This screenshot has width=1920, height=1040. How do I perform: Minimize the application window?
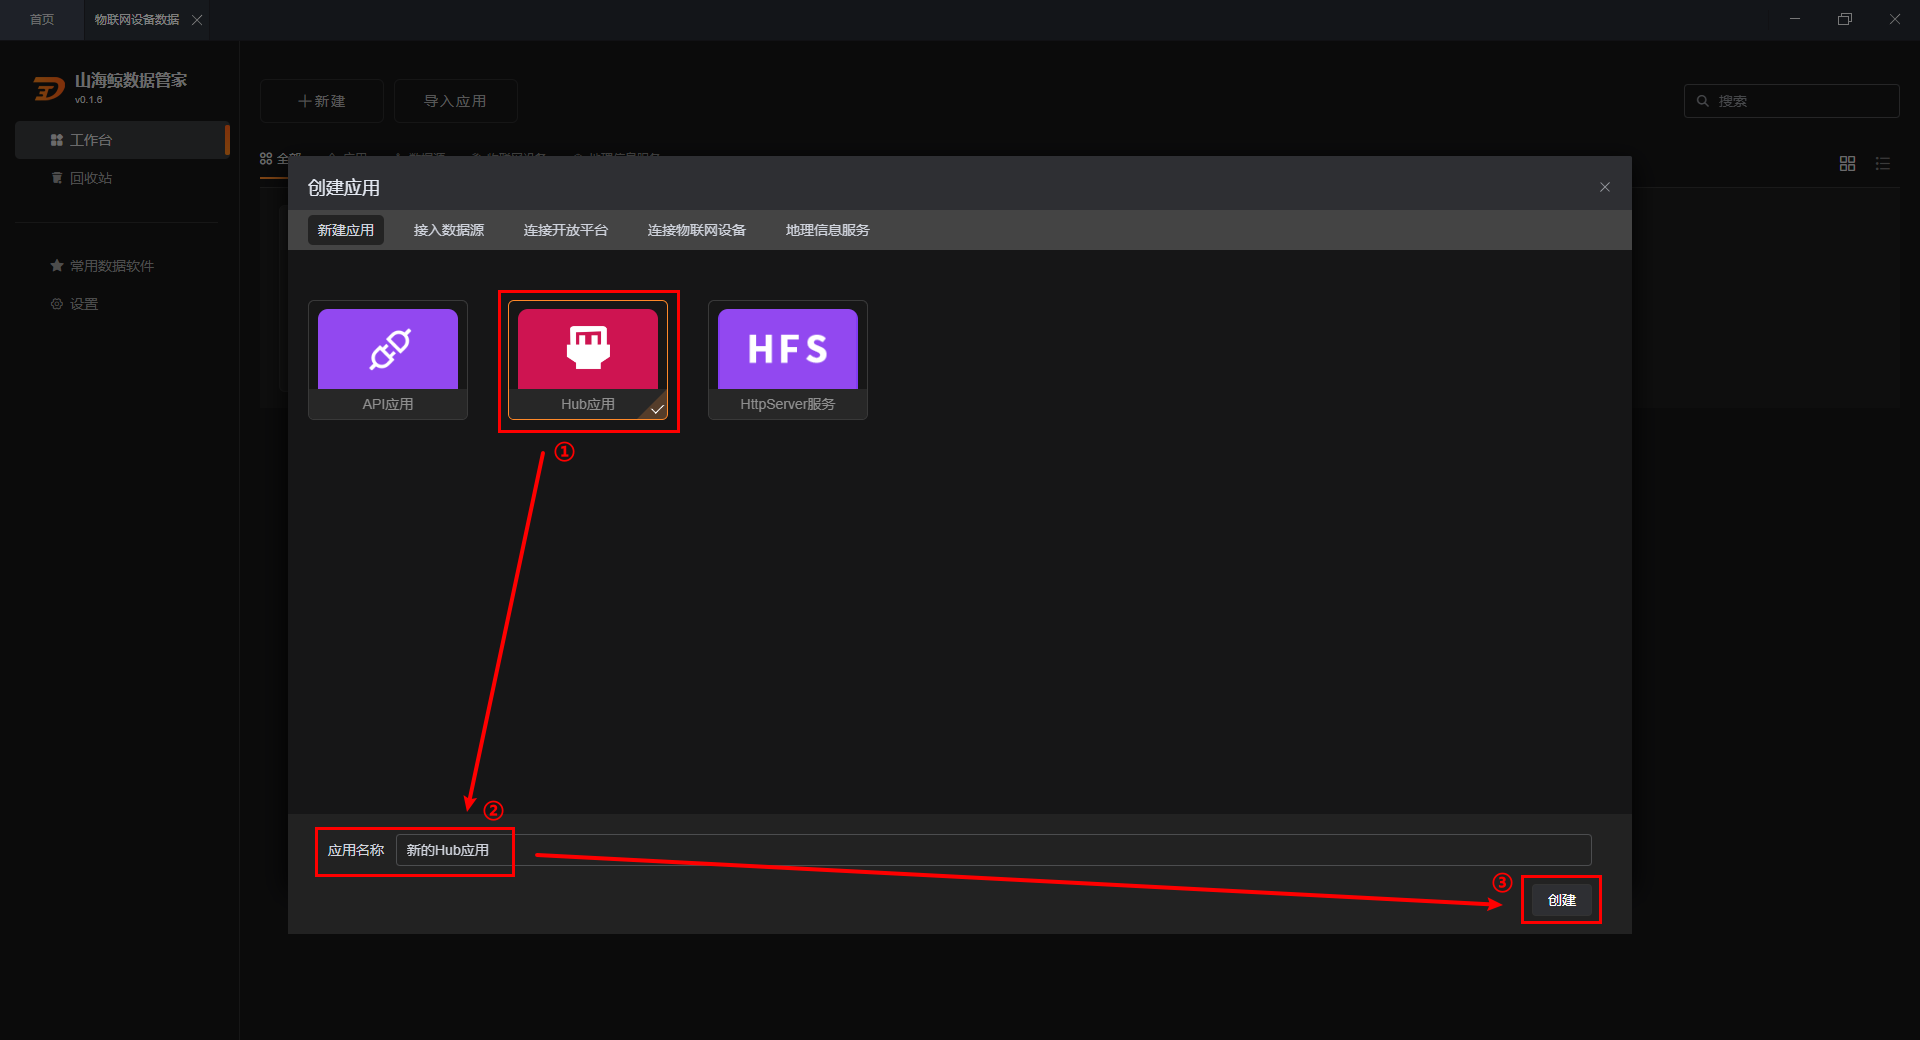click(x=1795, y=19)
